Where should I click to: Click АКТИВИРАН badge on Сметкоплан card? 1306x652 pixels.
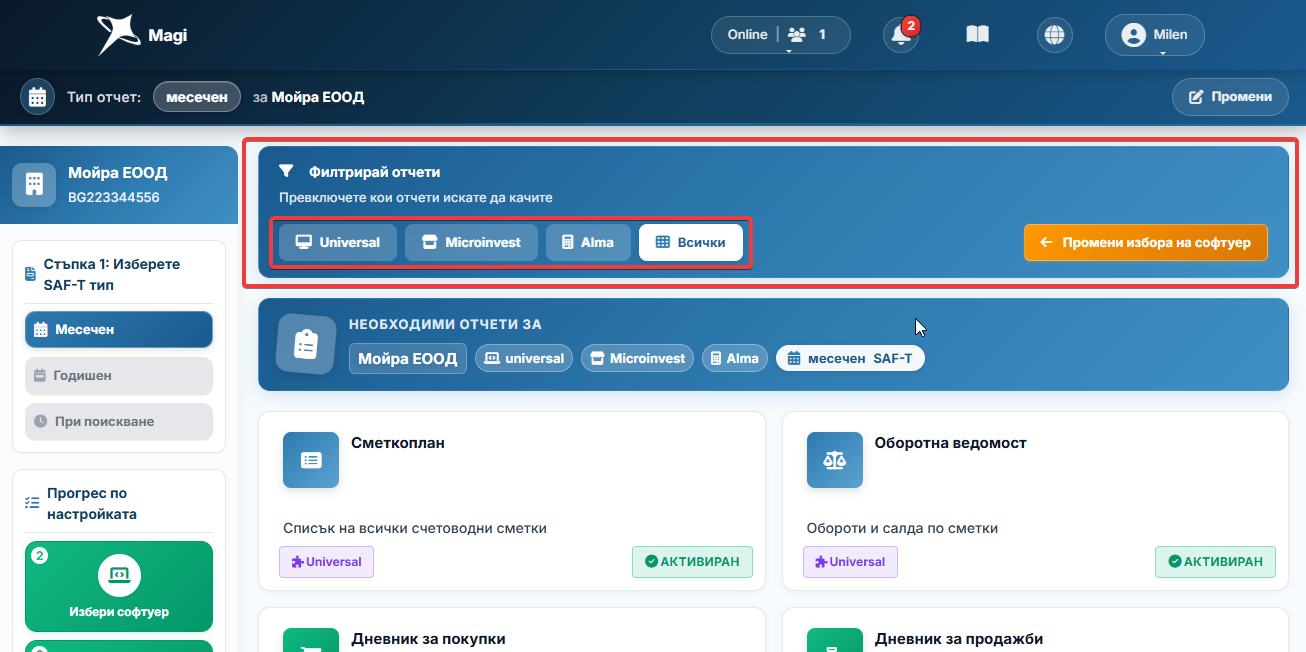[692, 562]
